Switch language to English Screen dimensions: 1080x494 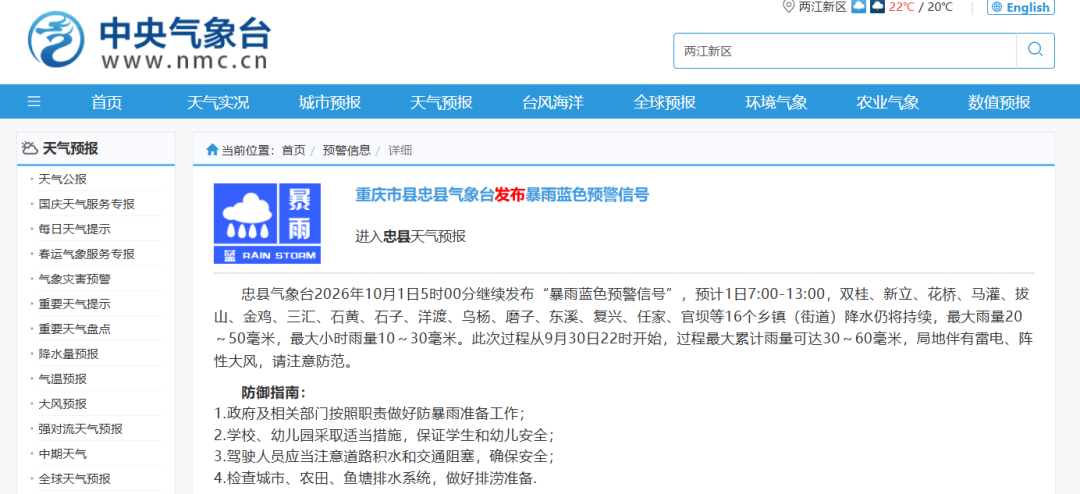(1020, 8)
